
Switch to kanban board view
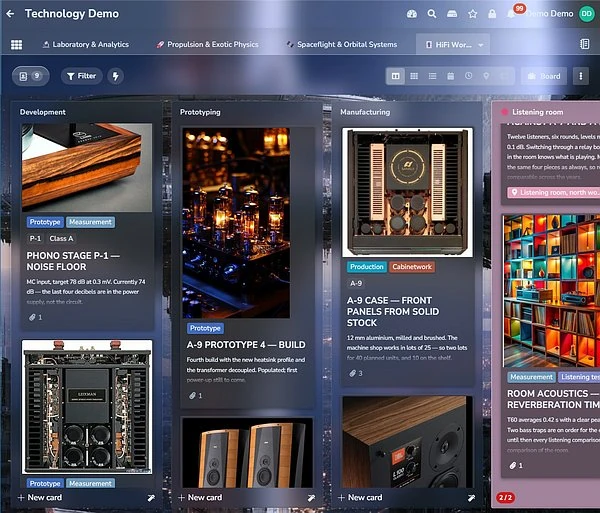coord(396,76)
